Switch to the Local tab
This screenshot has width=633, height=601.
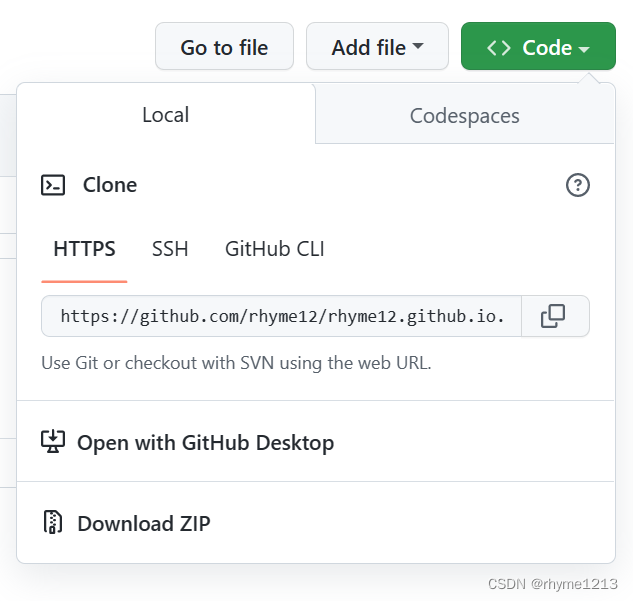pos(166,114)
